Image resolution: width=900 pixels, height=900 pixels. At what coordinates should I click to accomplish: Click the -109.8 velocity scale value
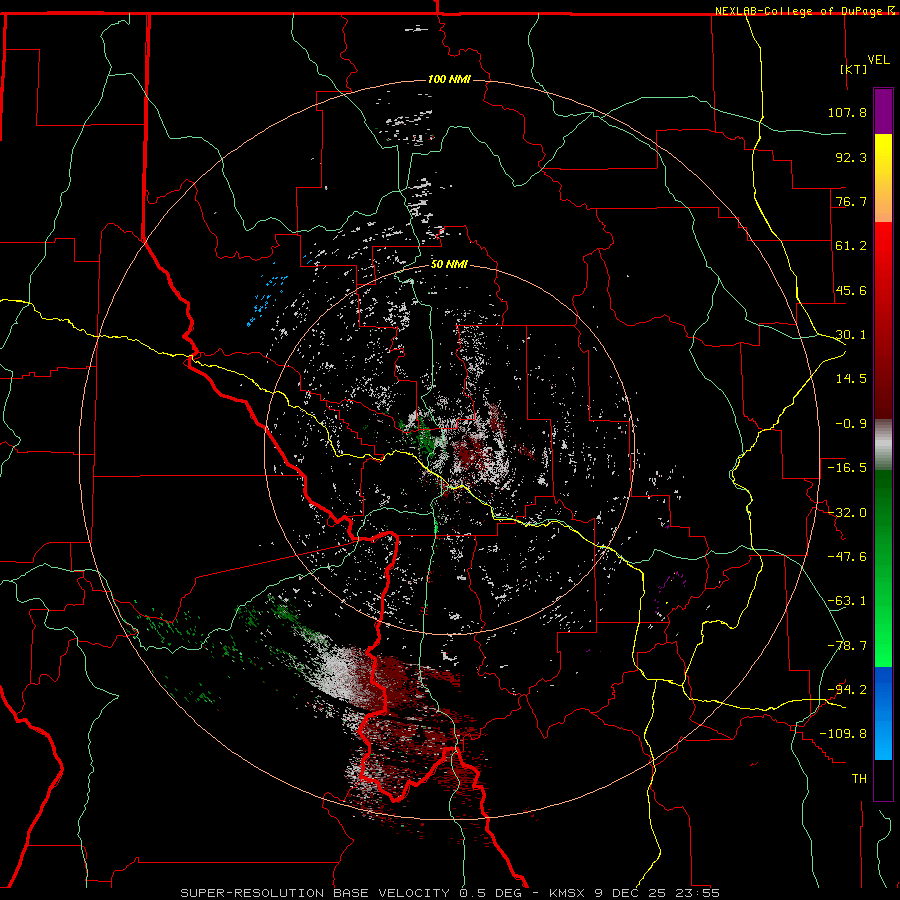pos(843,734)
